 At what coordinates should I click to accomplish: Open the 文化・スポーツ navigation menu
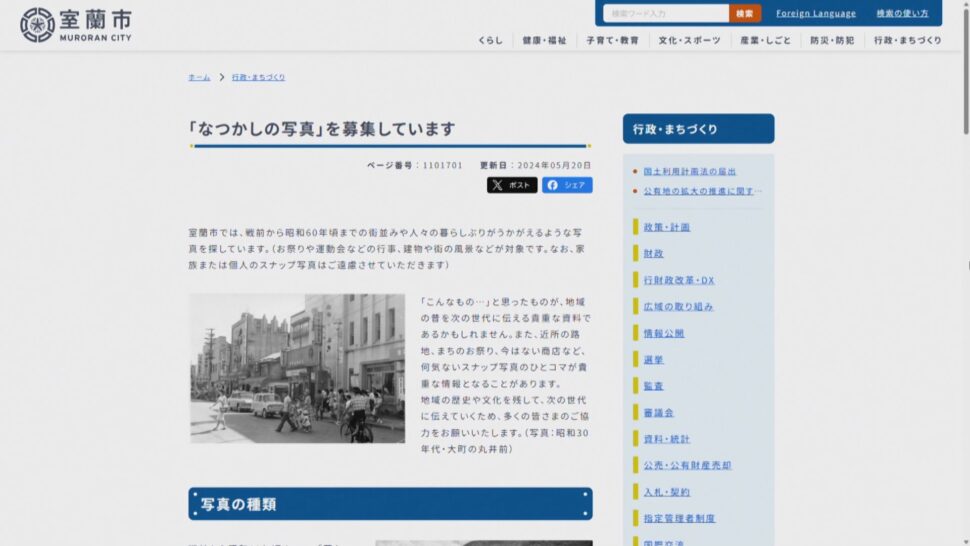(689, 40)
